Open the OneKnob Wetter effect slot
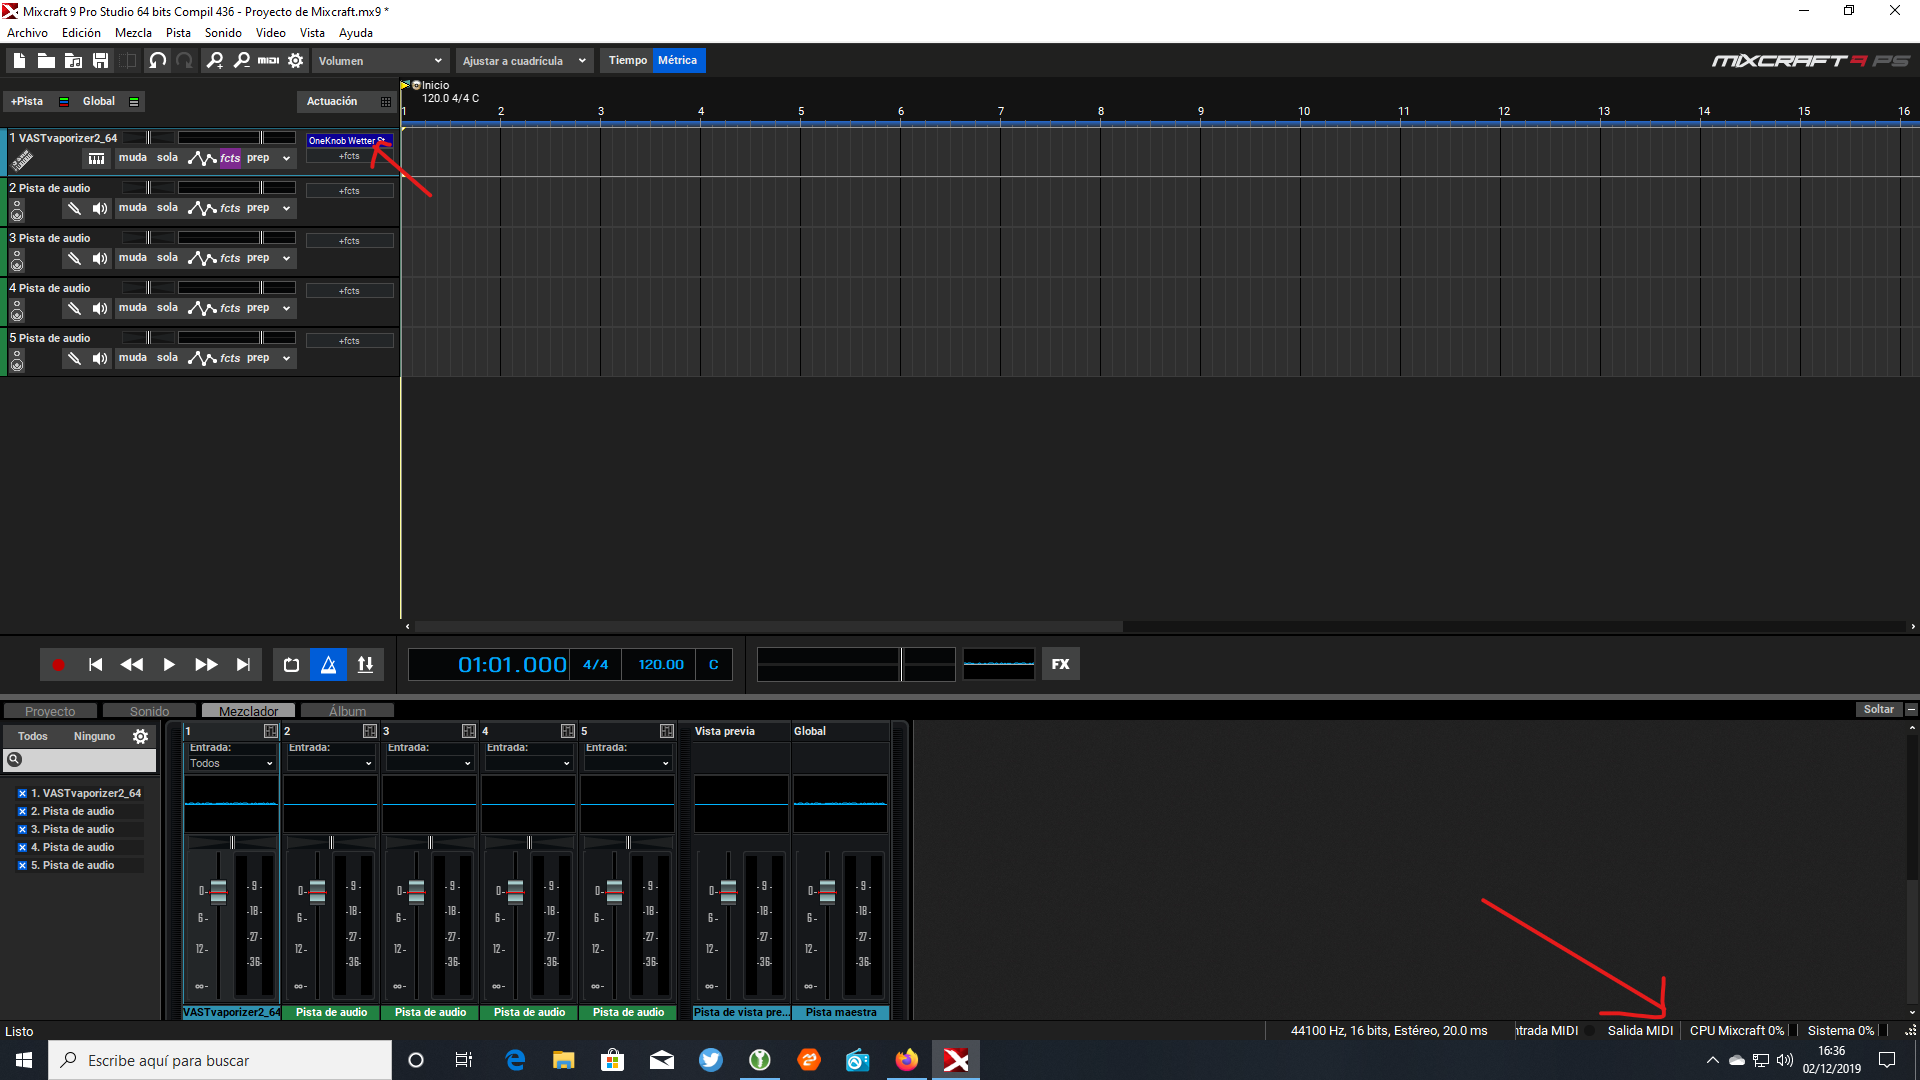 pyautogui.click(x=347, y=141)
